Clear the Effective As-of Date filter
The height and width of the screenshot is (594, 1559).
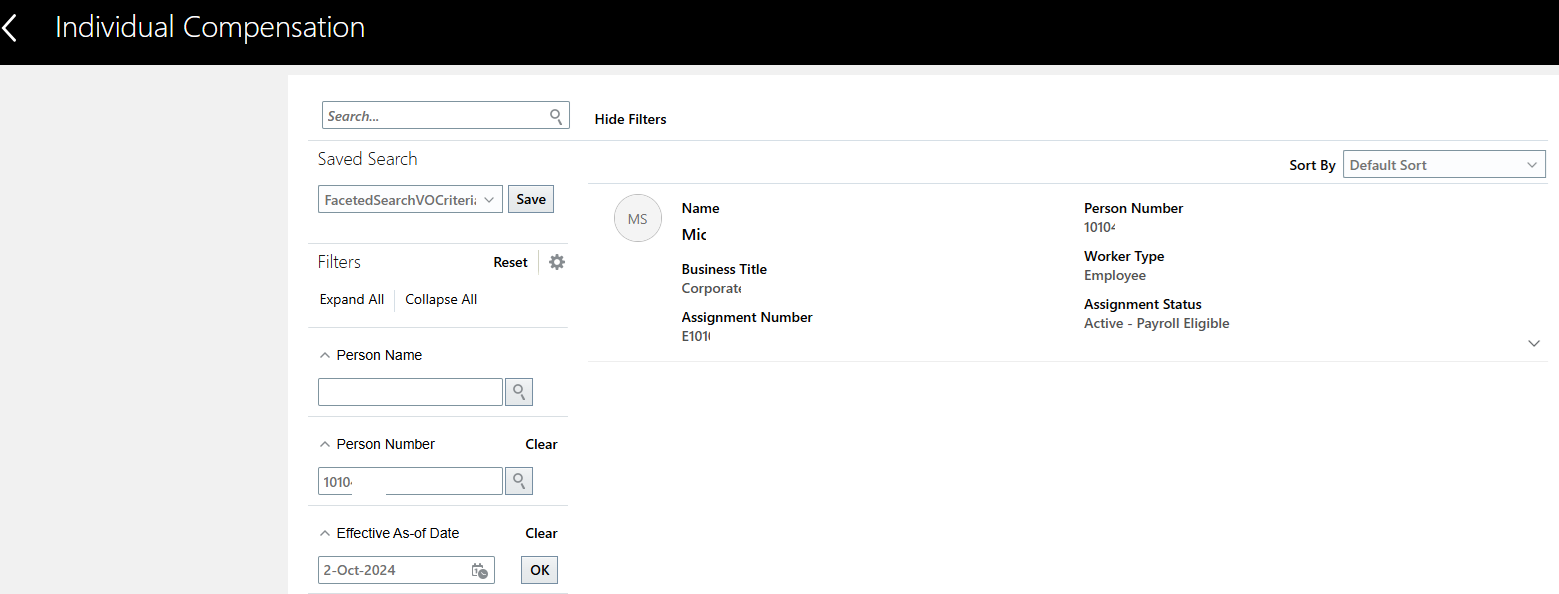point(540,532)
